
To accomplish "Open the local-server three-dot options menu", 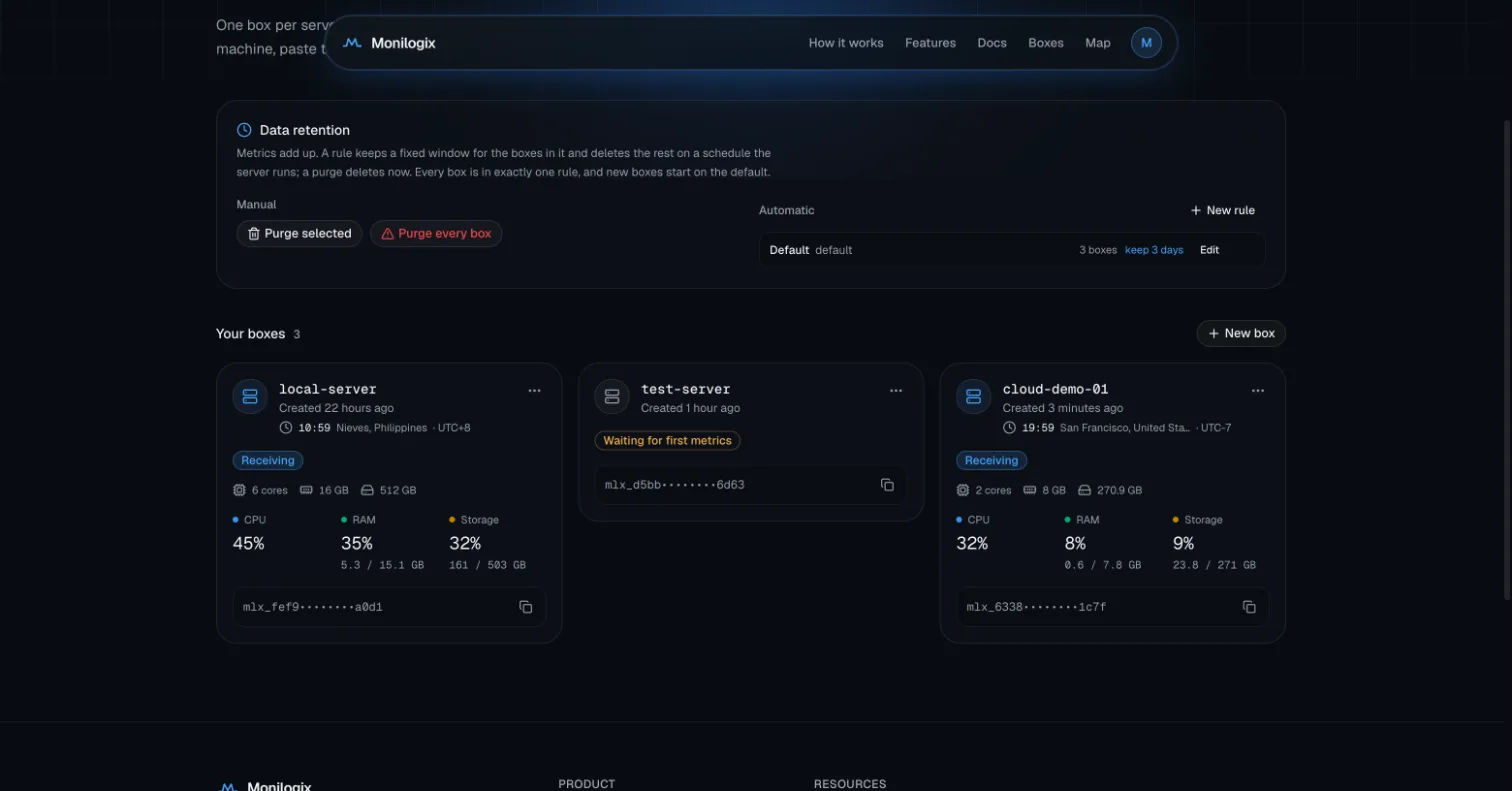I will pos(534,390).
